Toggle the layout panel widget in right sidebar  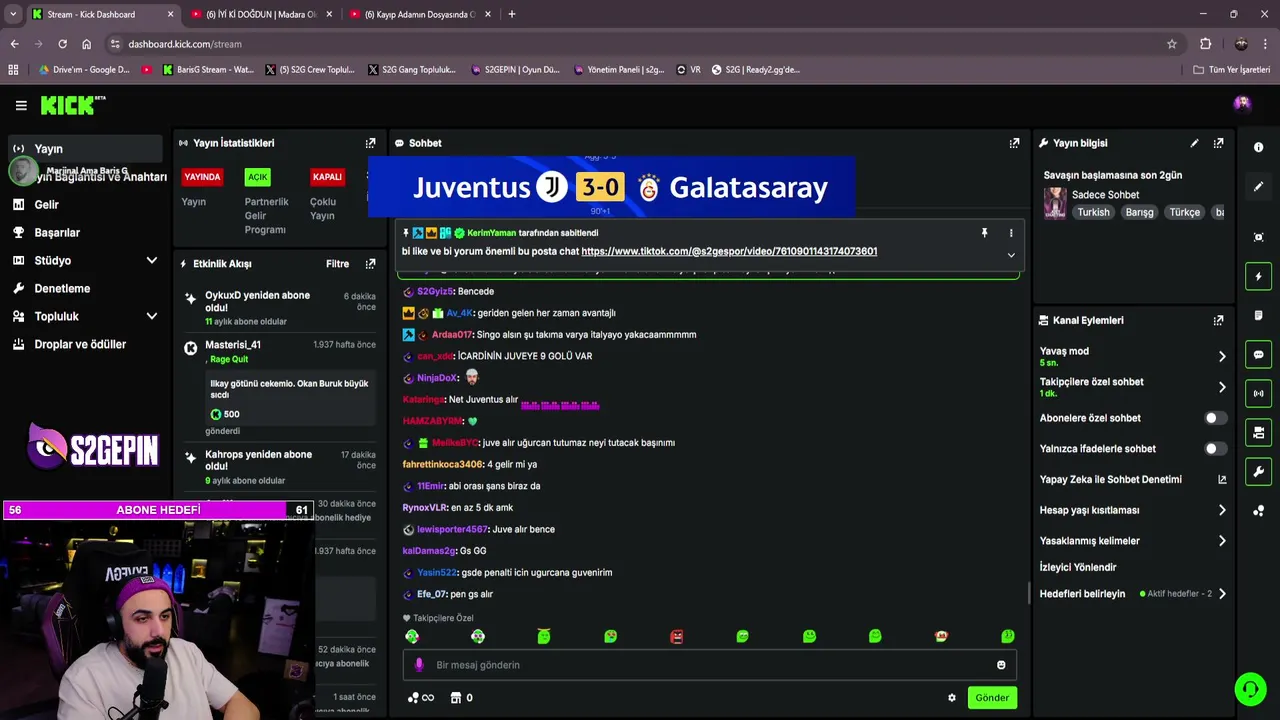pyautogui.click(x=1258, y=432)
